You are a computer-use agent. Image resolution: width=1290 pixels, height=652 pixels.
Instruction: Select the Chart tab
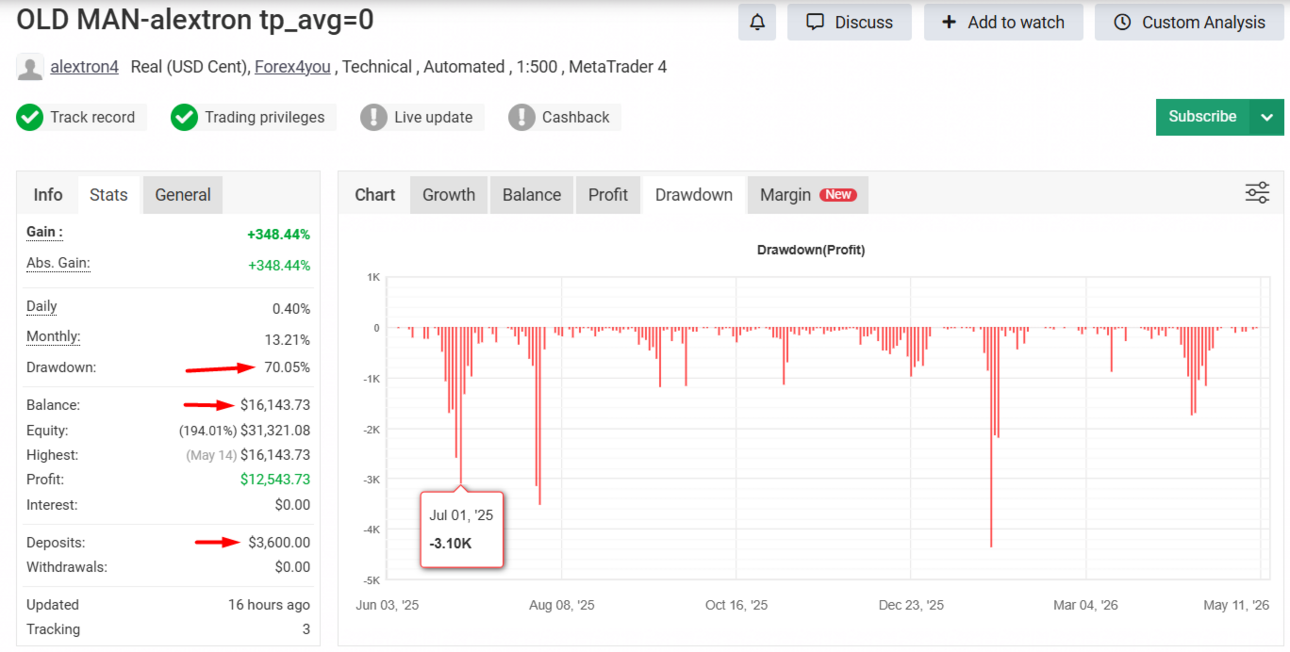375,195
